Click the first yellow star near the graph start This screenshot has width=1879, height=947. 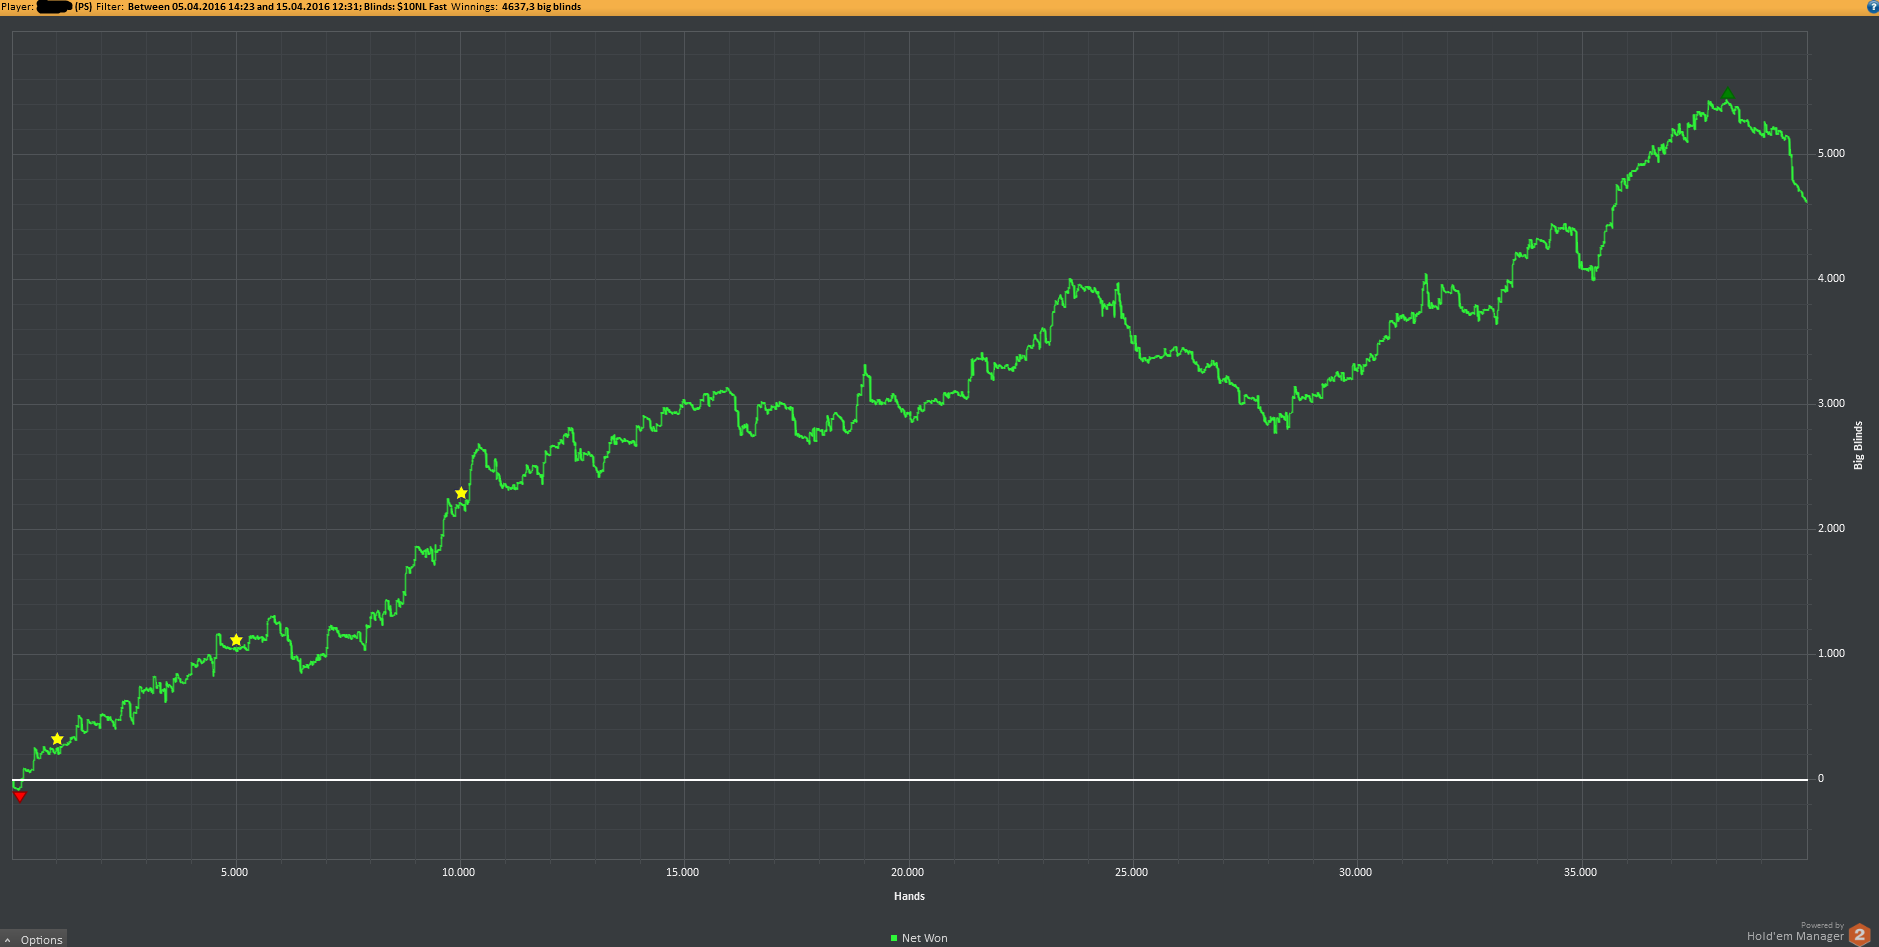(57, 739)
